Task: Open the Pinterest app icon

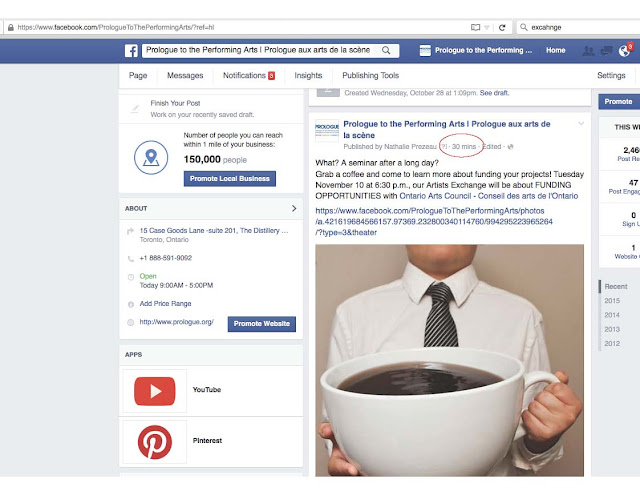Action: click(x=155, y=442)
